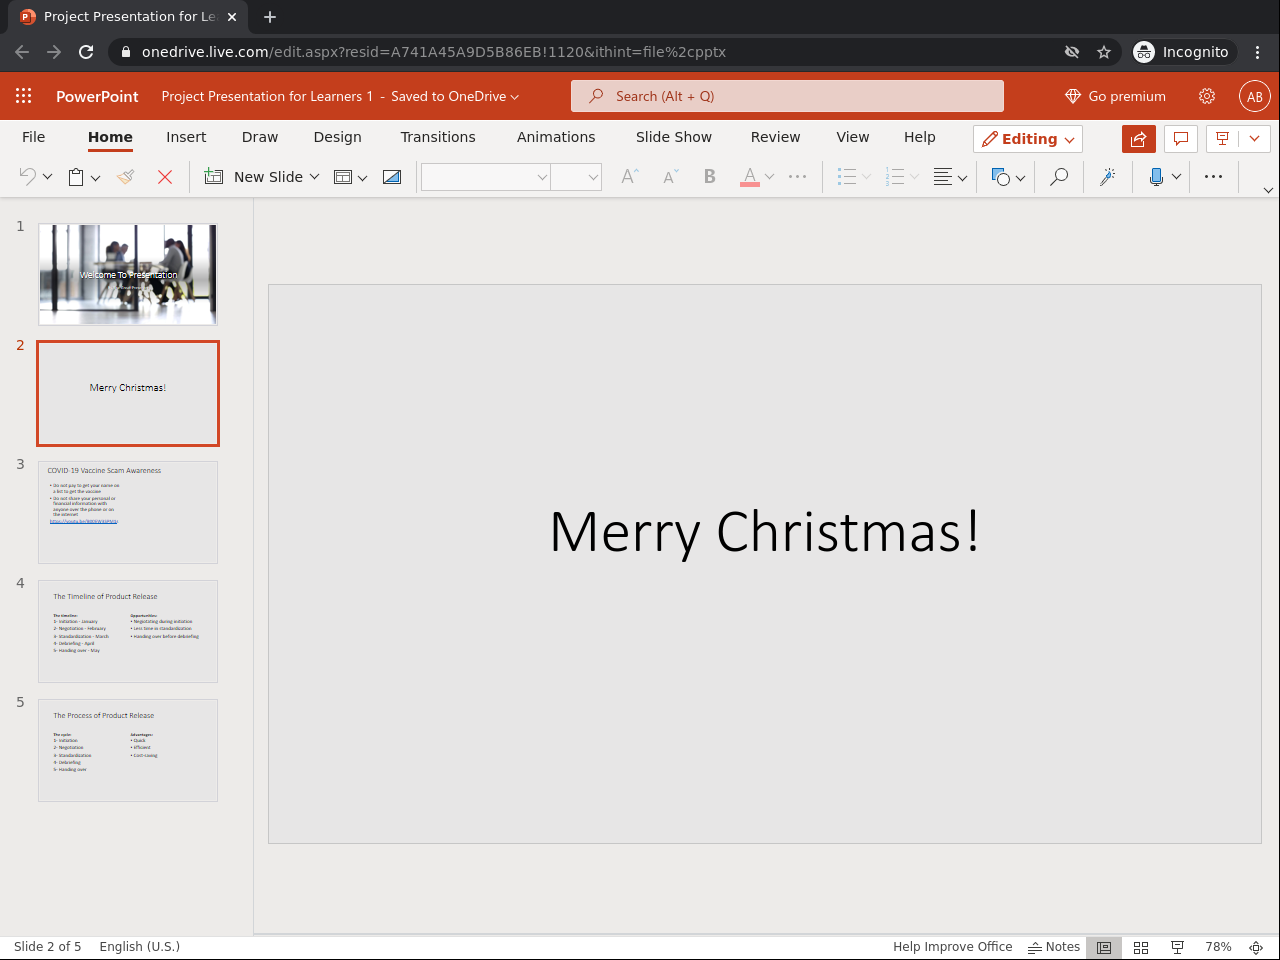Image resolution: width=1280 pixels, height=960 pixels.
Task: Open the font size combo box
Action: click(x=576, y=177)
